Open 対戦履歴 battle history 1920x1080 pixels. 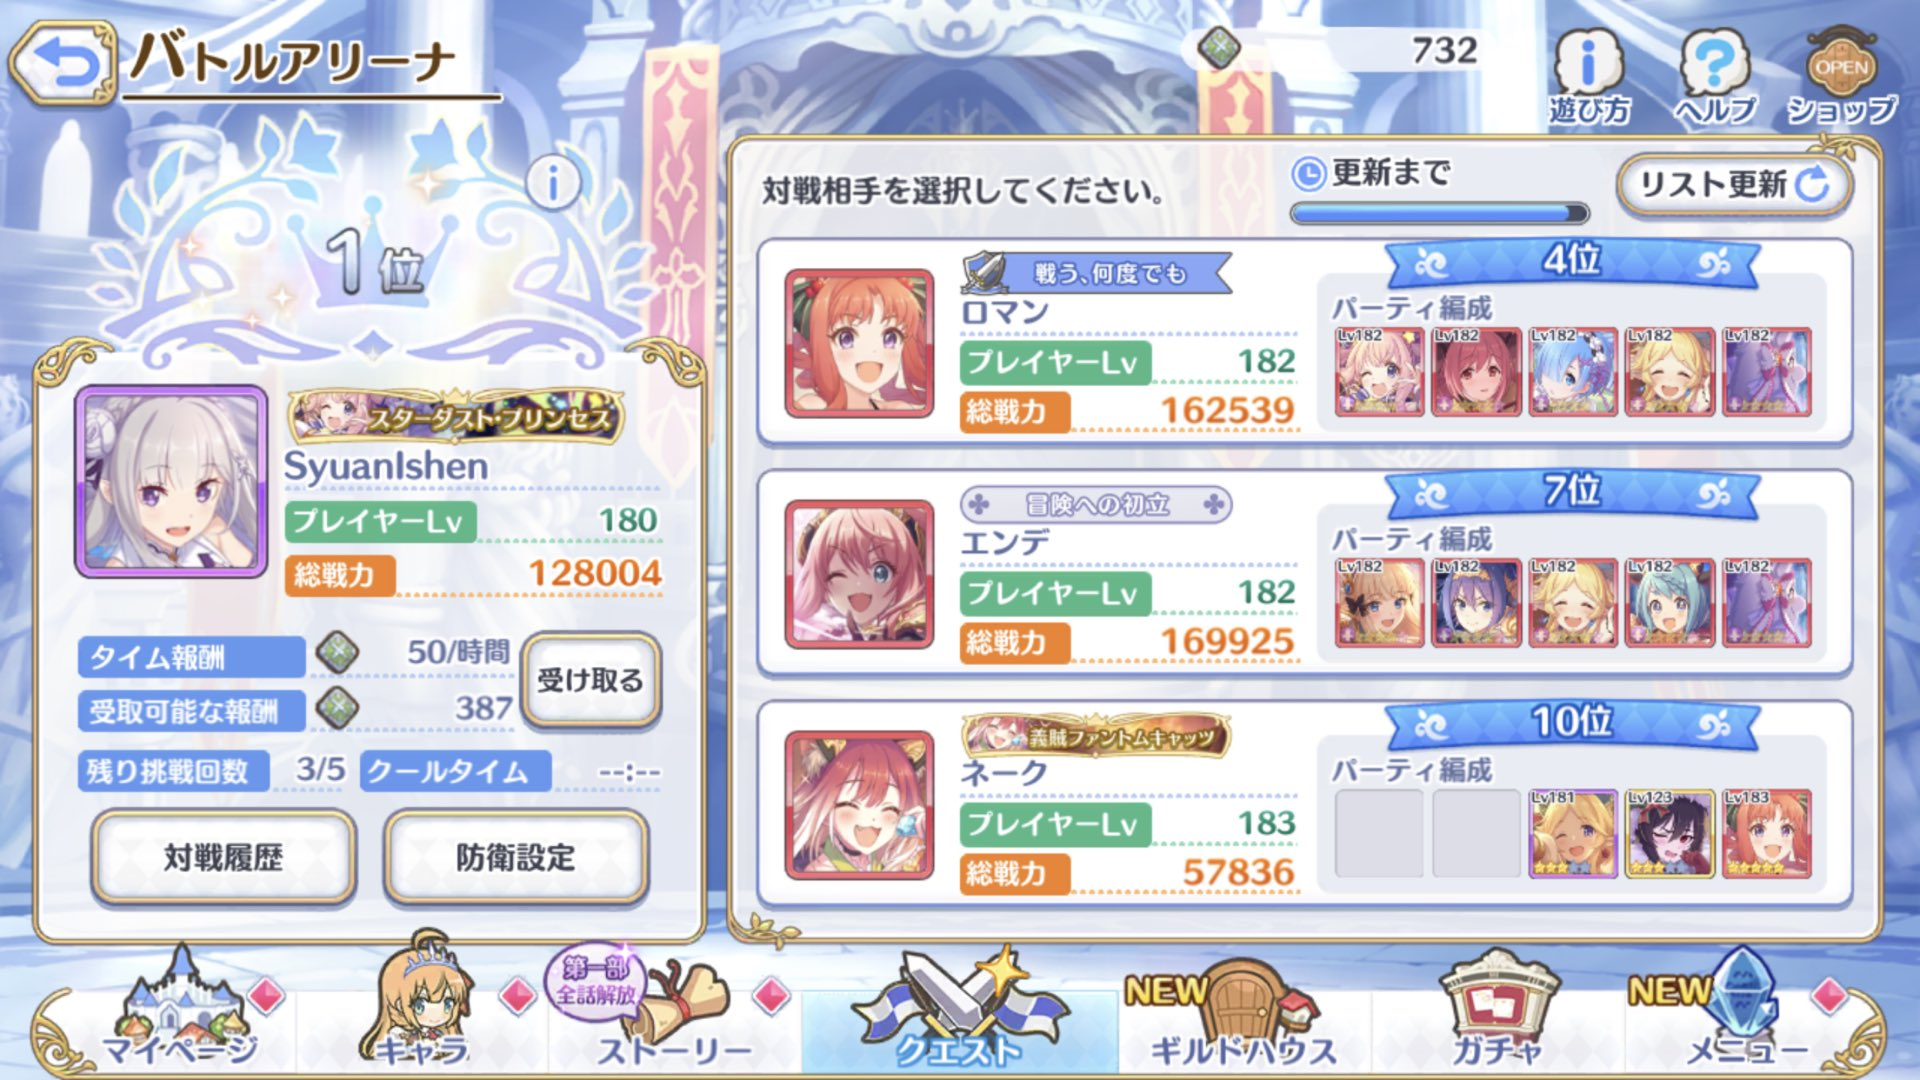click(x=224, y=857)
